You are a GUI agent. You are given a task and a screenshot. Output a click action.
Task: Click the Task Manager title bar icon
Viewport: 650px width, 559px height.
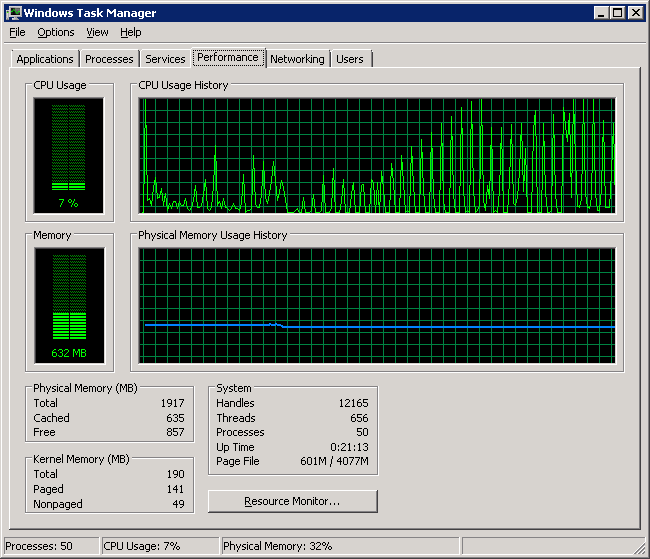pyautogui.click(x=14, y=13)
